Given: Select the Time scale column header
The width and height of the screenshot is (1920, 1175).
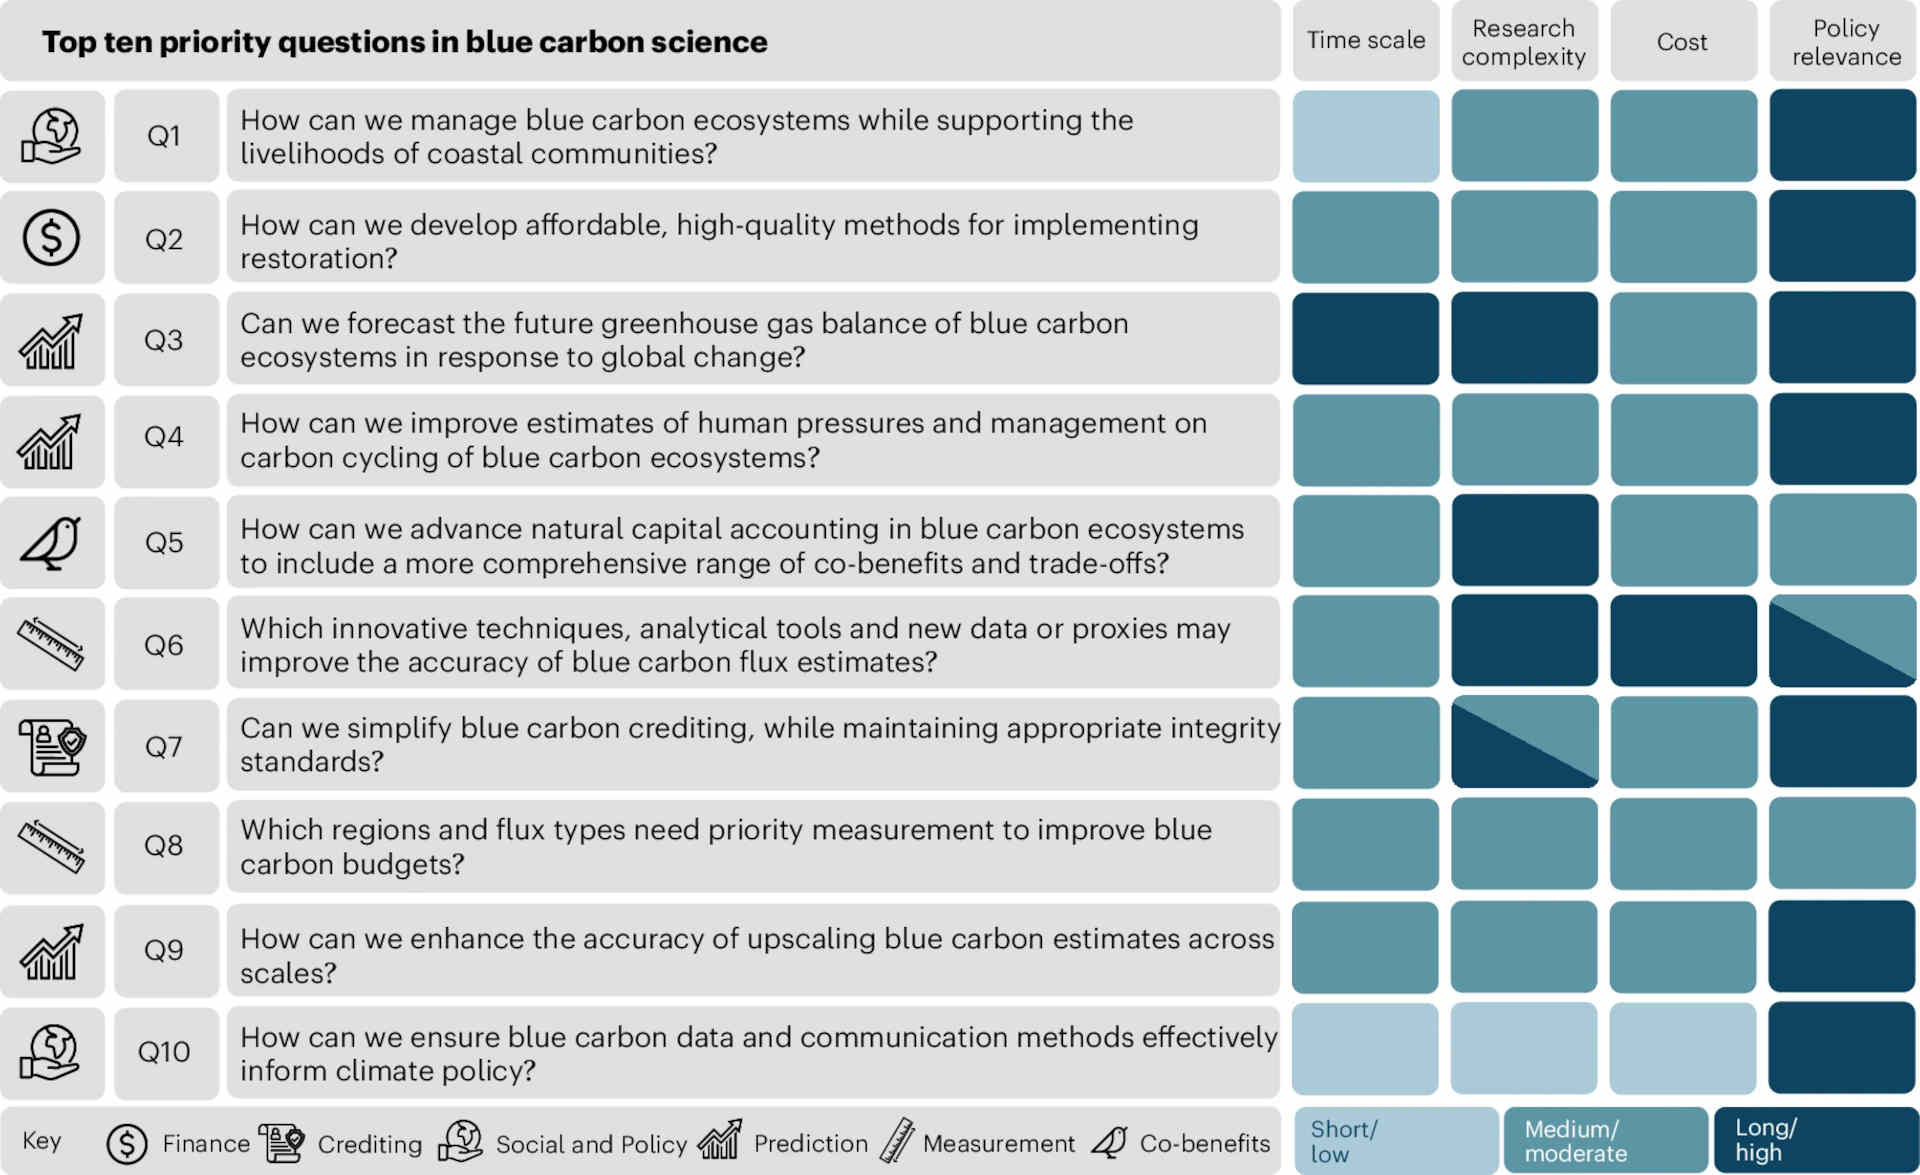Looking at the screenshot, I should pyautogui.click(x=1366, y=41).
